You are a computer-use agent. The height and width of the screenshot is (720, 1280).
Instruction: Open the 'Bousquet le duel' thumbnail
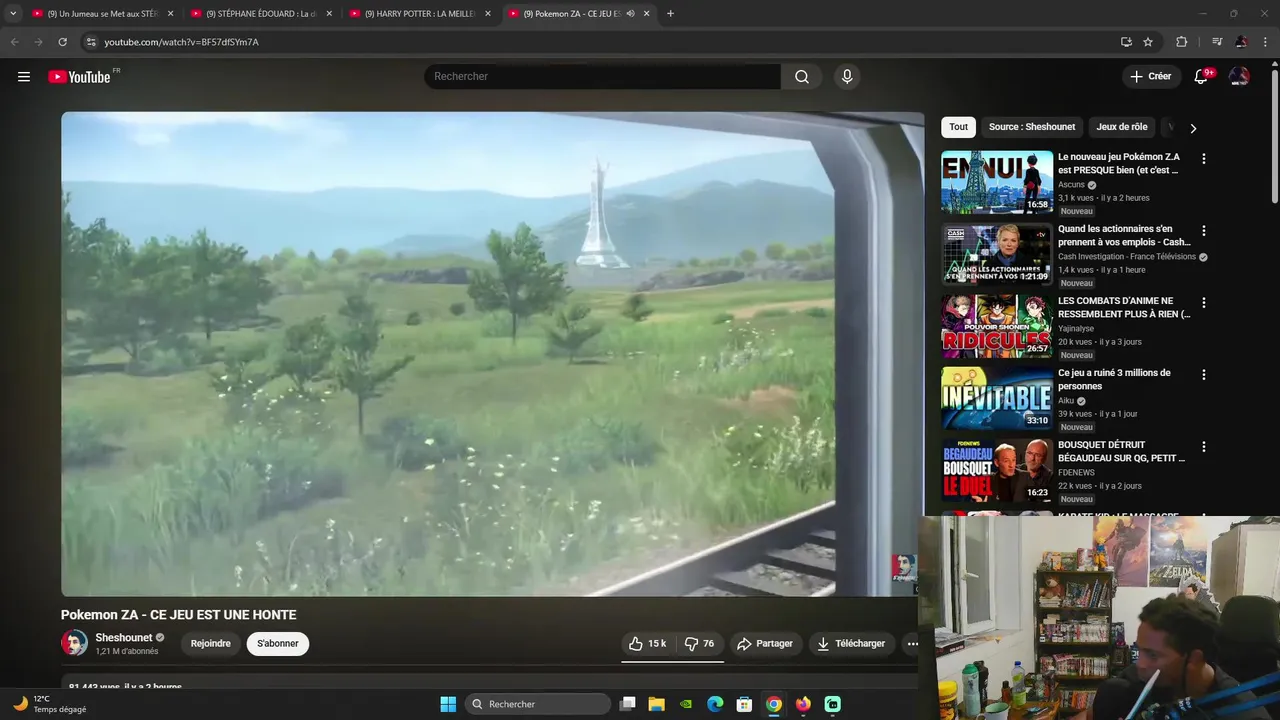pos(997,471)
